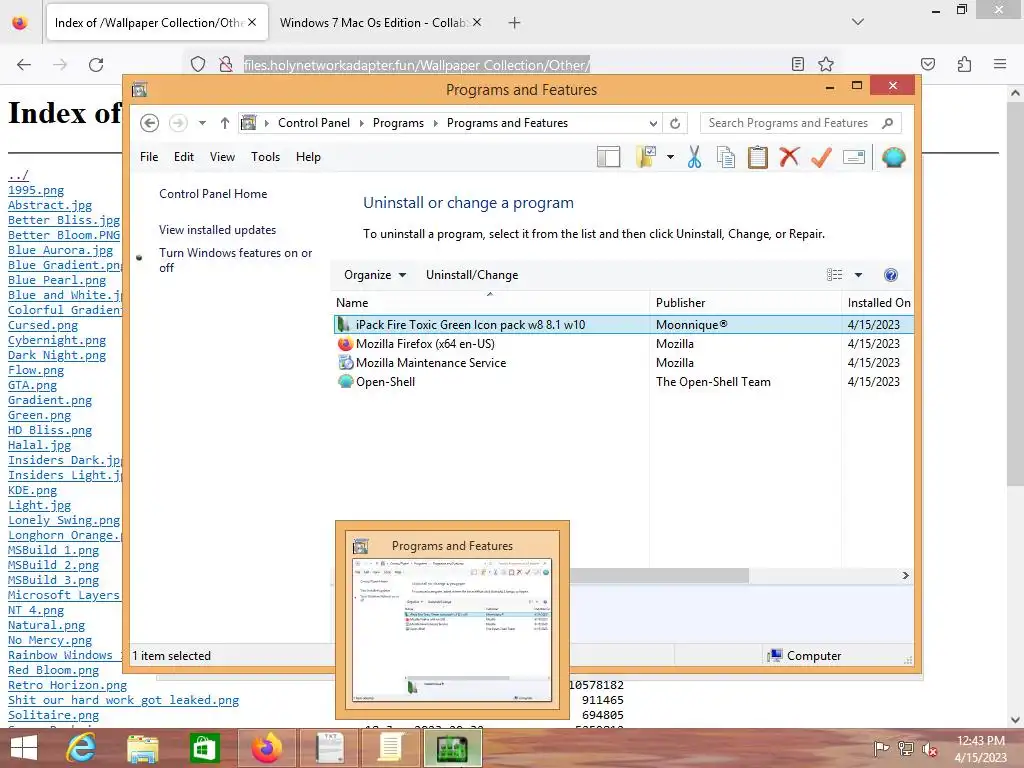Viewport: 1024px width, 768px height.
Task: Click the Windows Start button
Action: pos(24,748)
